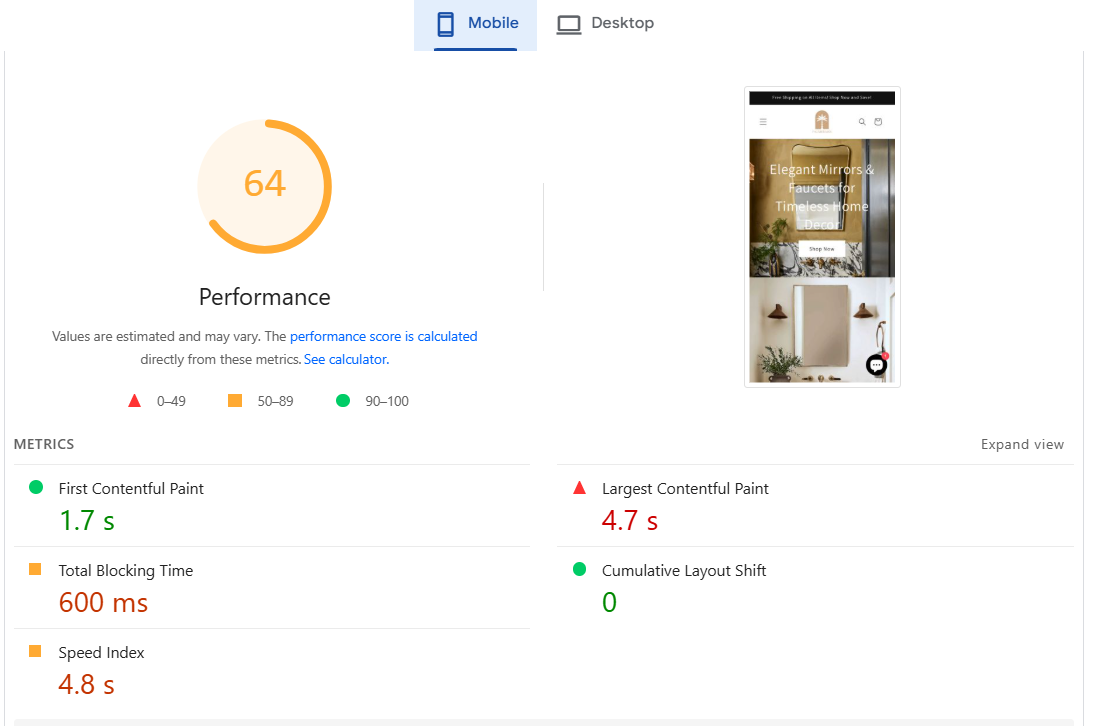Click the green circle beside Cumulative Layout Shift
1095x726 pixels.
tap(579, 570)
